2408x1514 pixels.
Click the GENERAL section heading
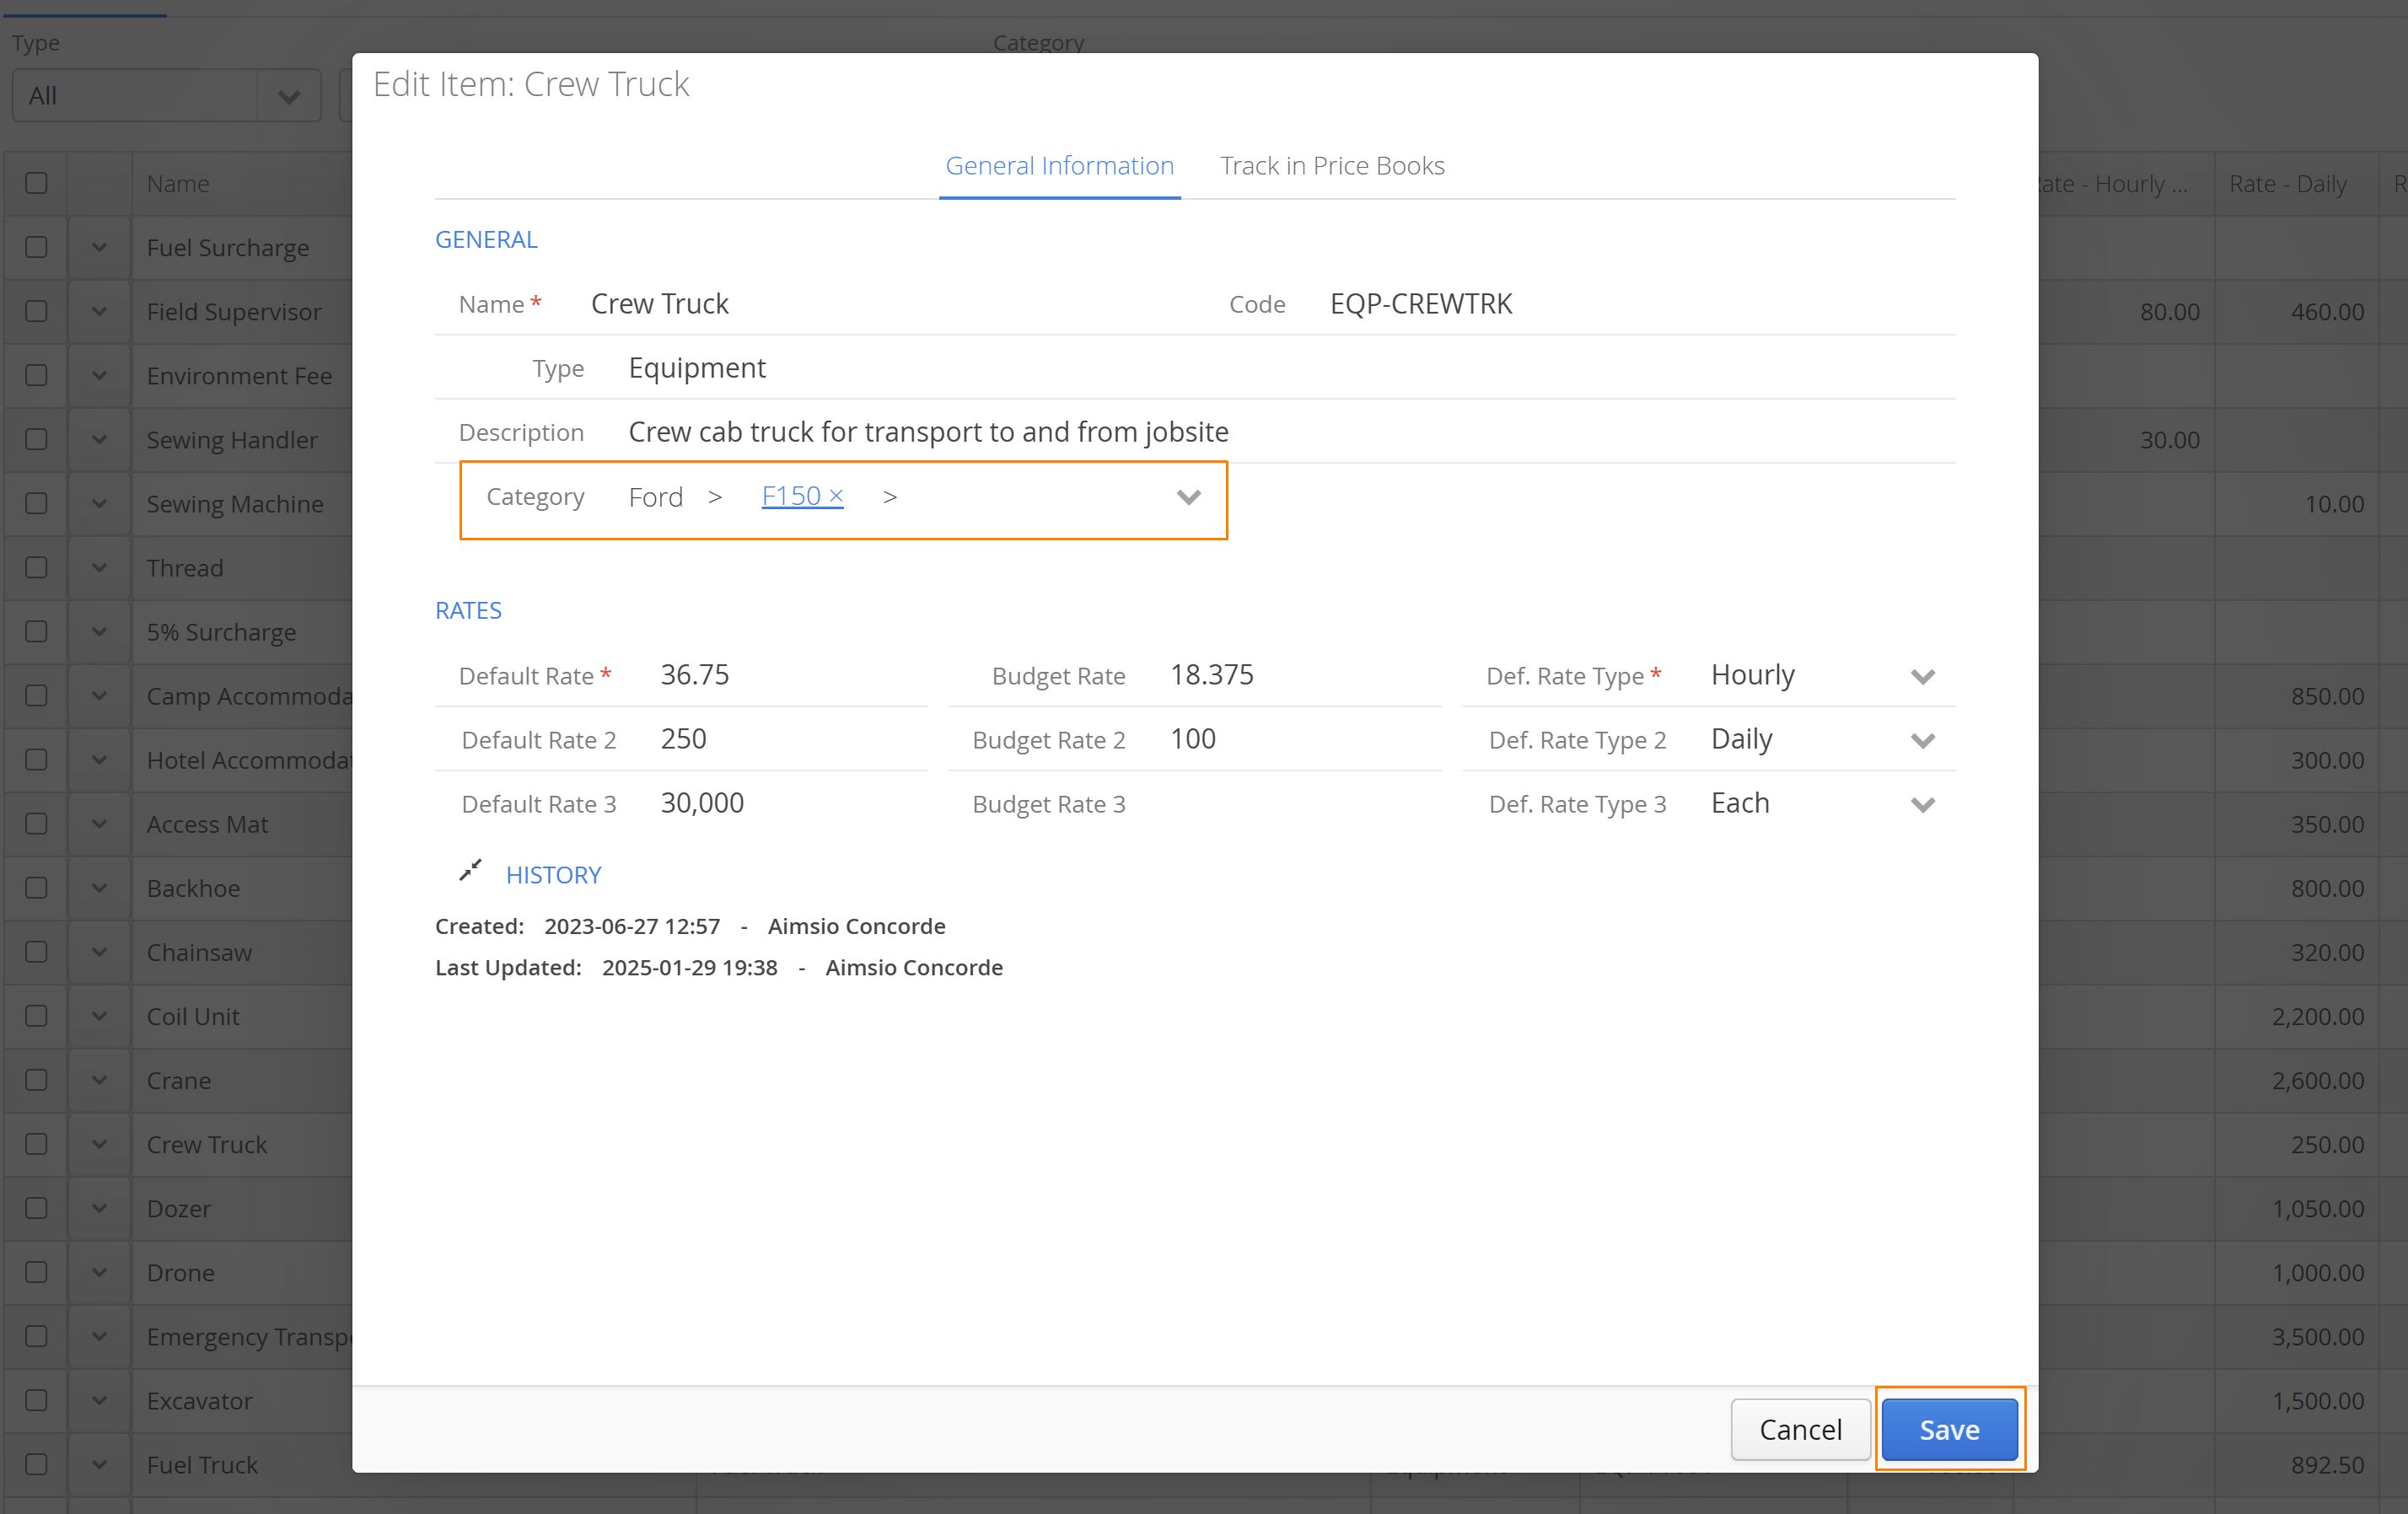[486, 240]
